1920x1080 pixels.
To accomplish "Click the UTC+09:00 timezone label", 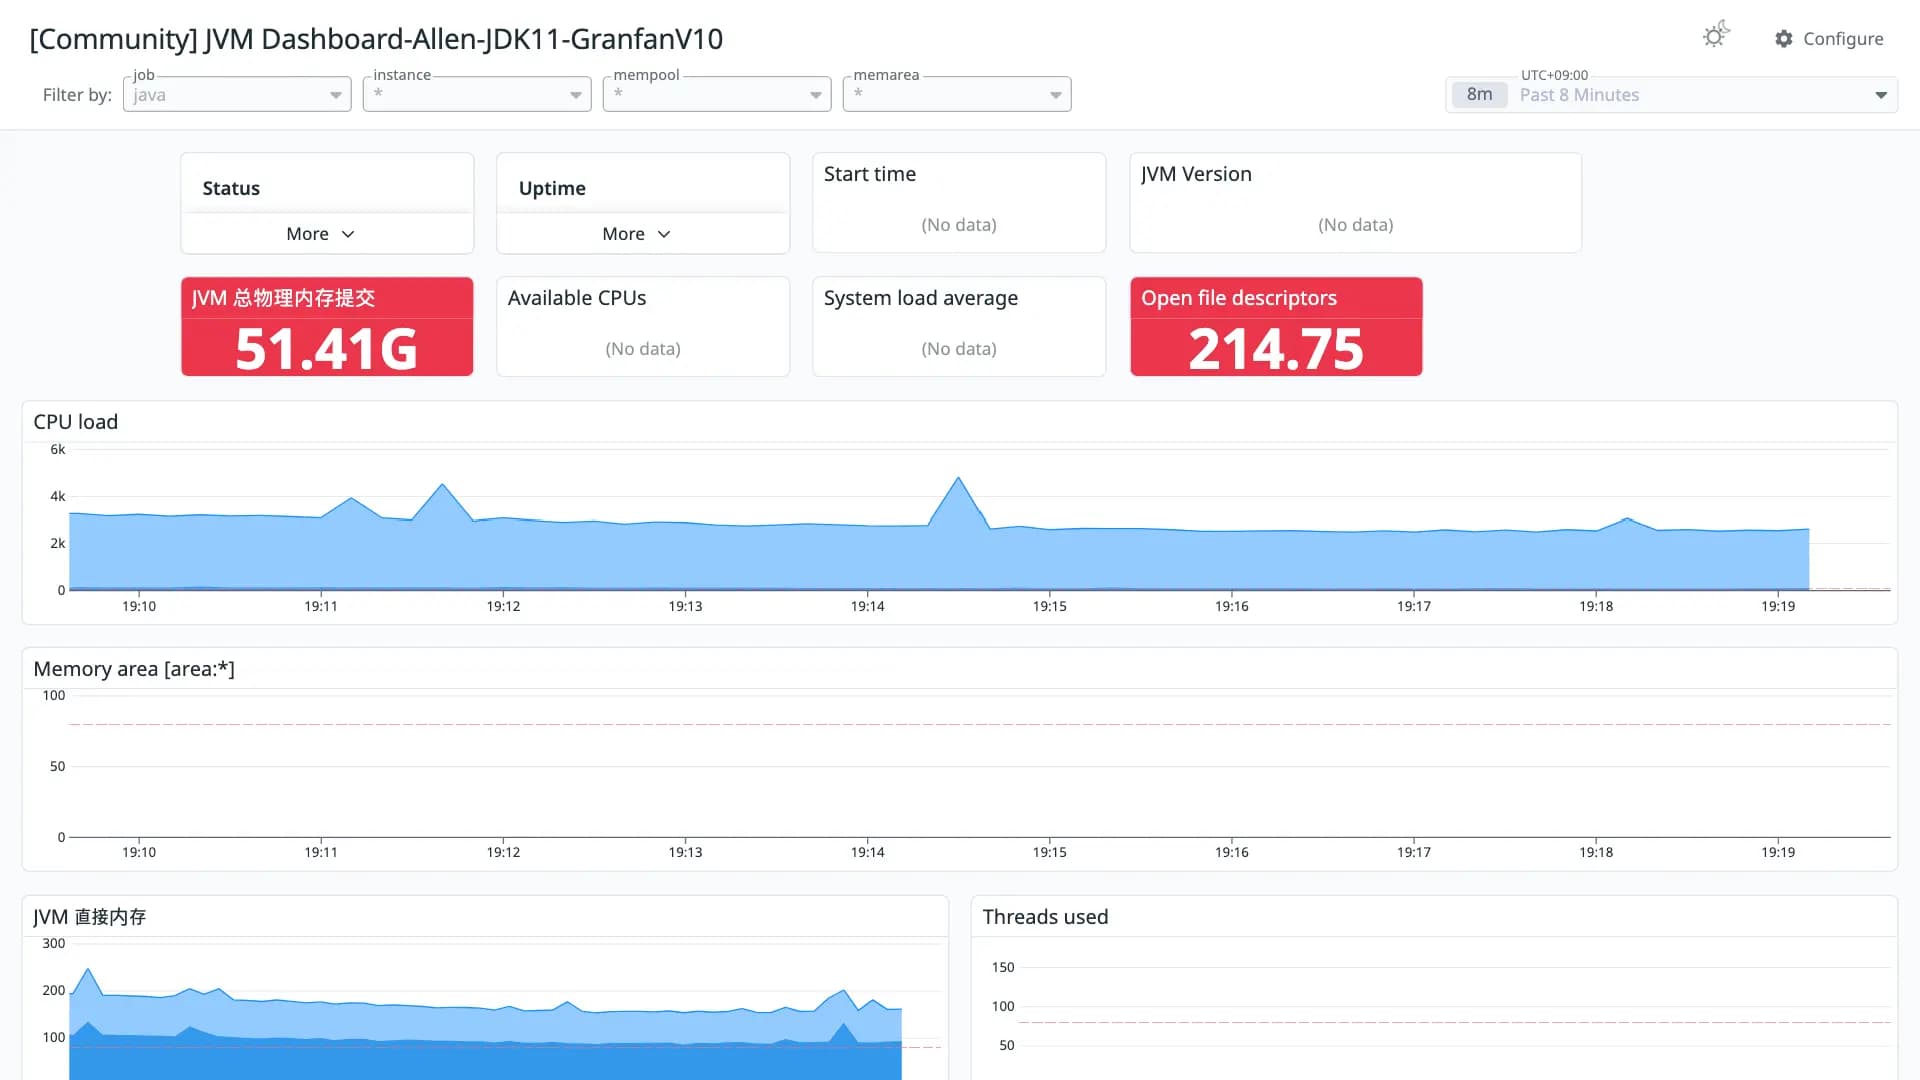I will [x=1554, y=75].
